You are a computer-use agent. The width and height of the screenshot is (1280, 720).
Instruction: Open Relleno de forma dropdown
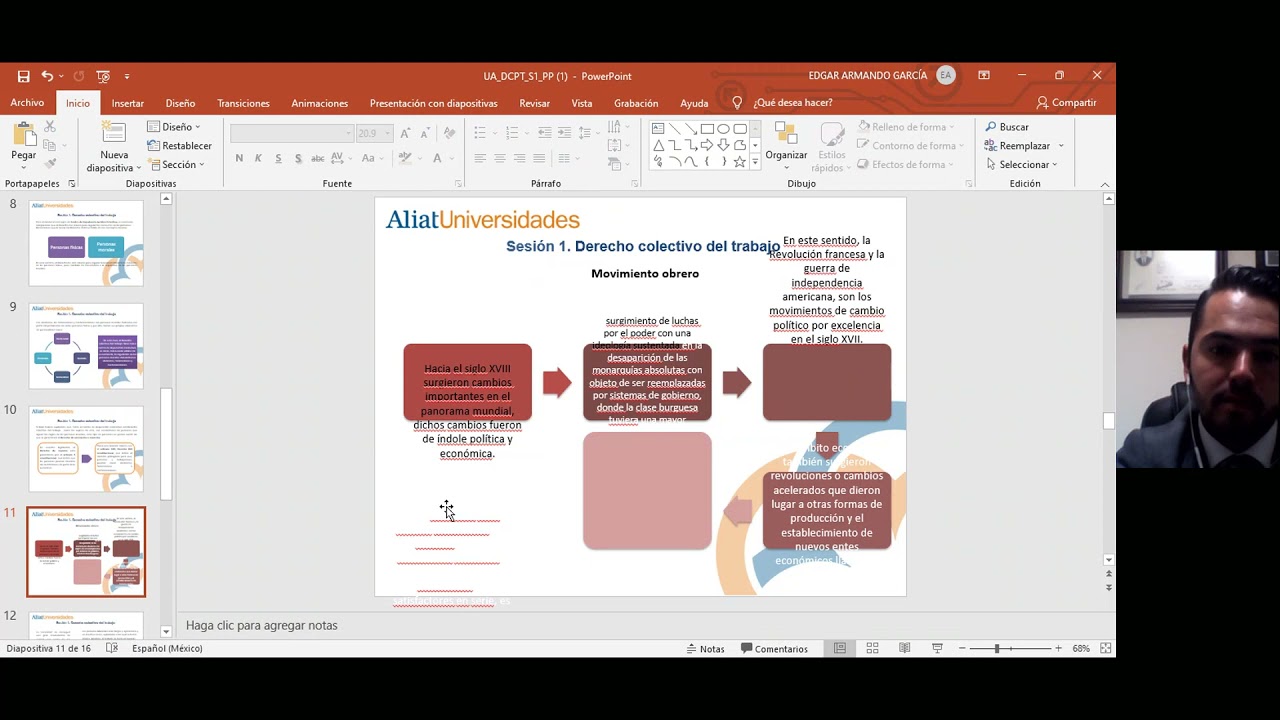(906, 127)
